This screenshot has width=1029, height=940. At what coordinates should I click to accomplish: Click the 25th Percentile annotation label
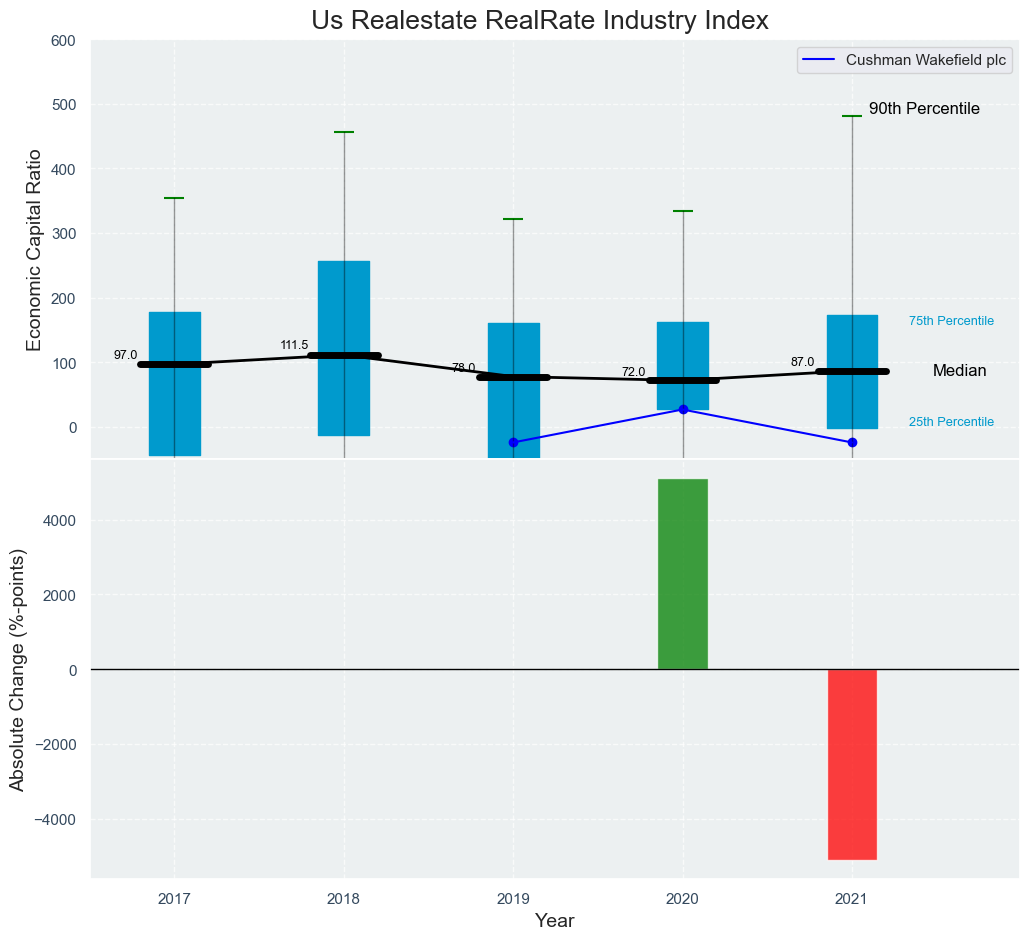point(951,422)
